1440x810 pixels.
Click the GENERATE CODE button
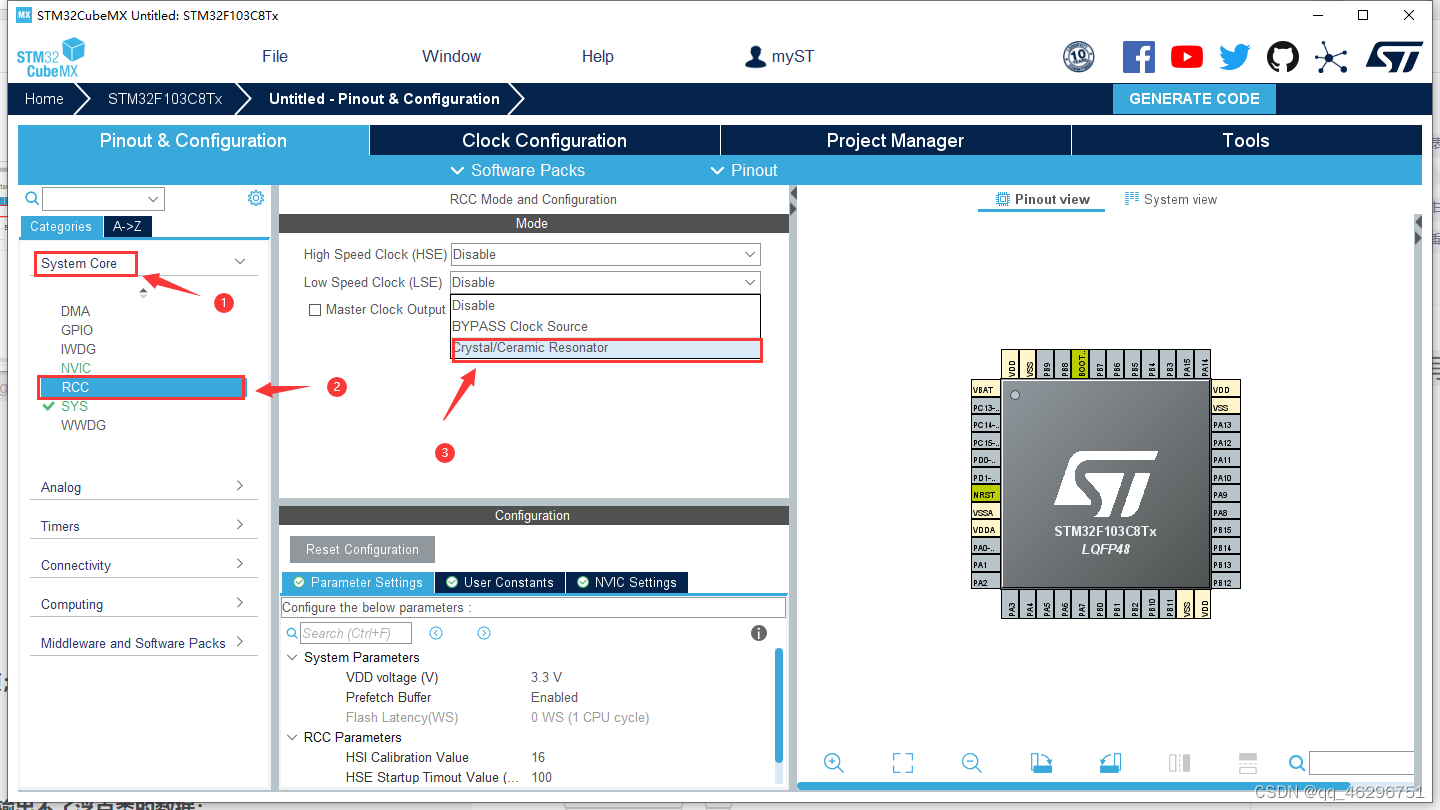pyautogui.click(x=1194, y=98)
